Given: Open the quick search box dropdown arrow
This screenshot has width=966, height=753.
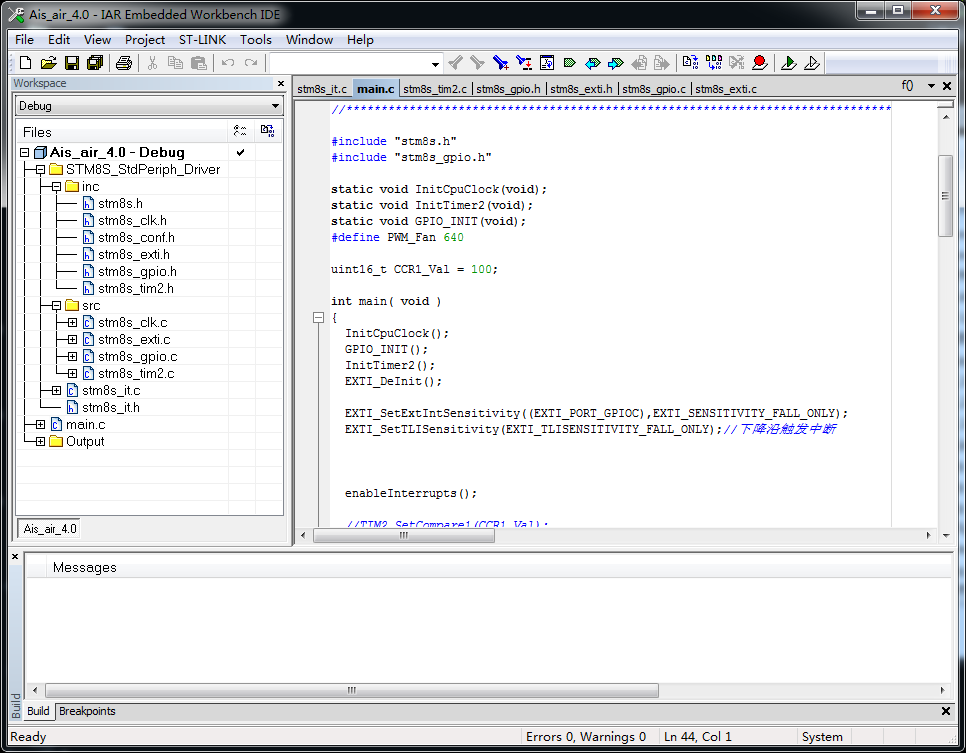Looking at the screenshot, I should click(x=435, y=63).
